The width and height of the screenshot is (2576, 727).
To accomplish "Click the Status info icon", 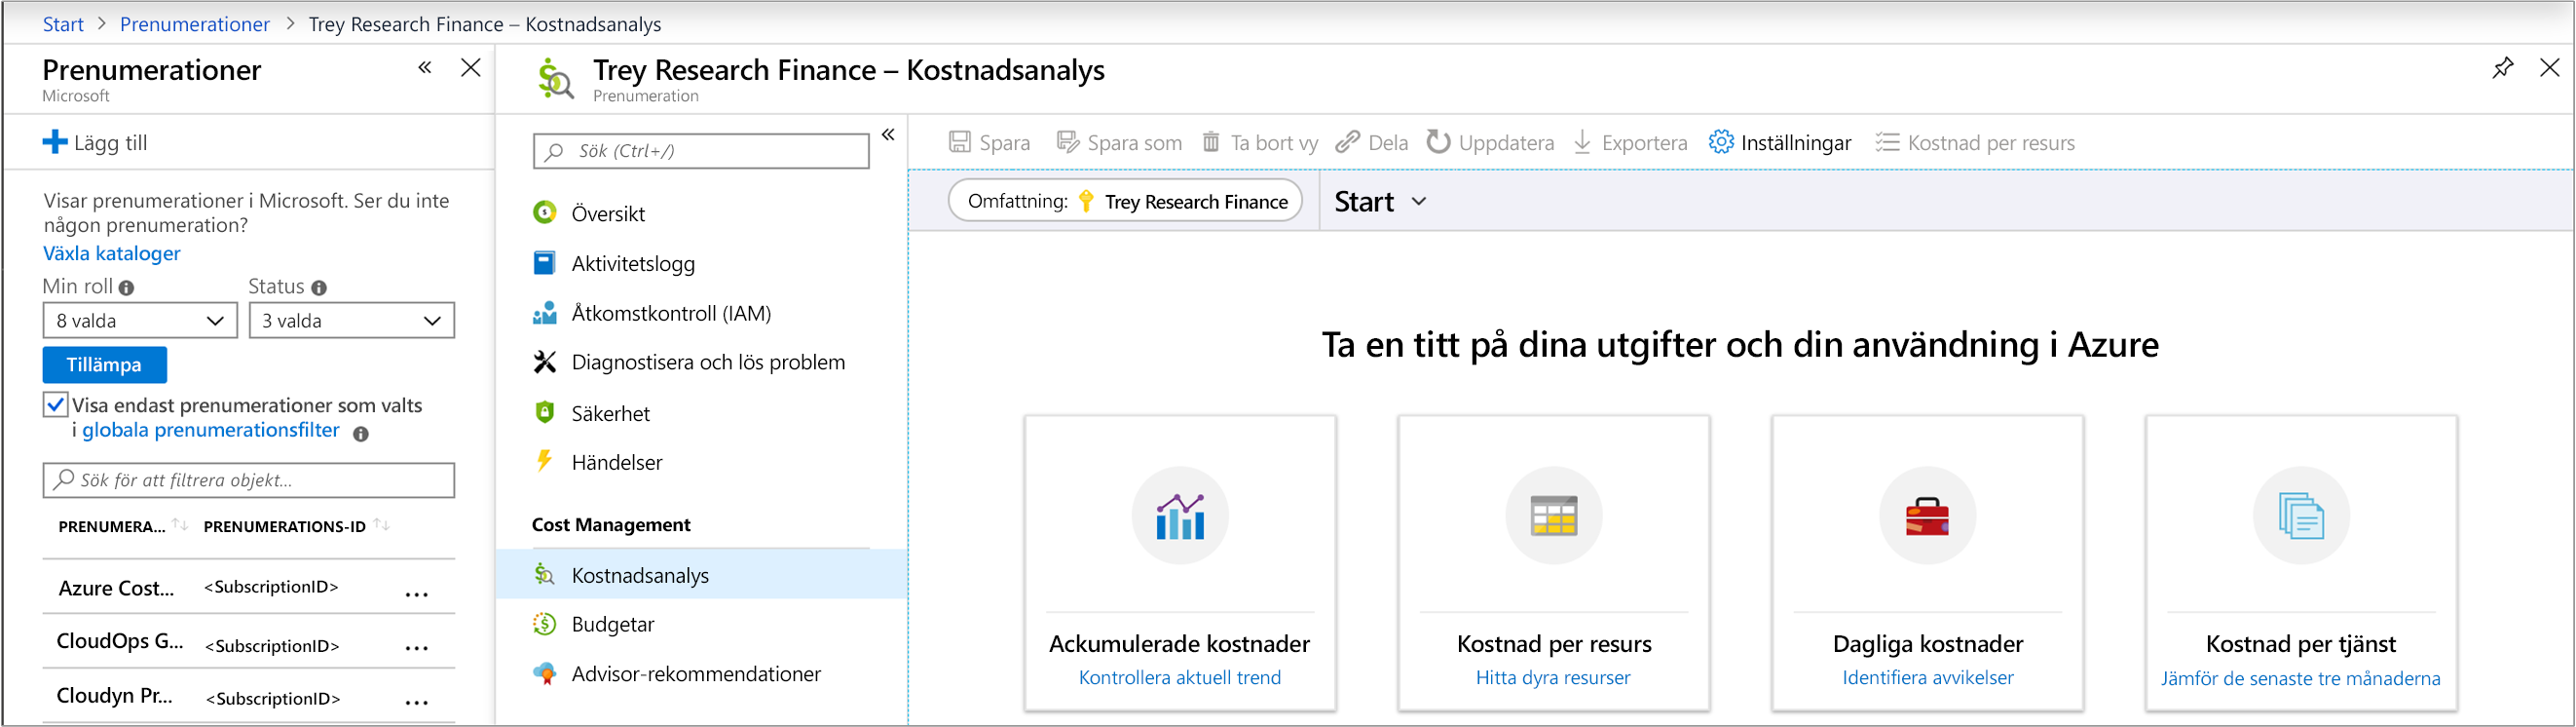I will point(319,288).
